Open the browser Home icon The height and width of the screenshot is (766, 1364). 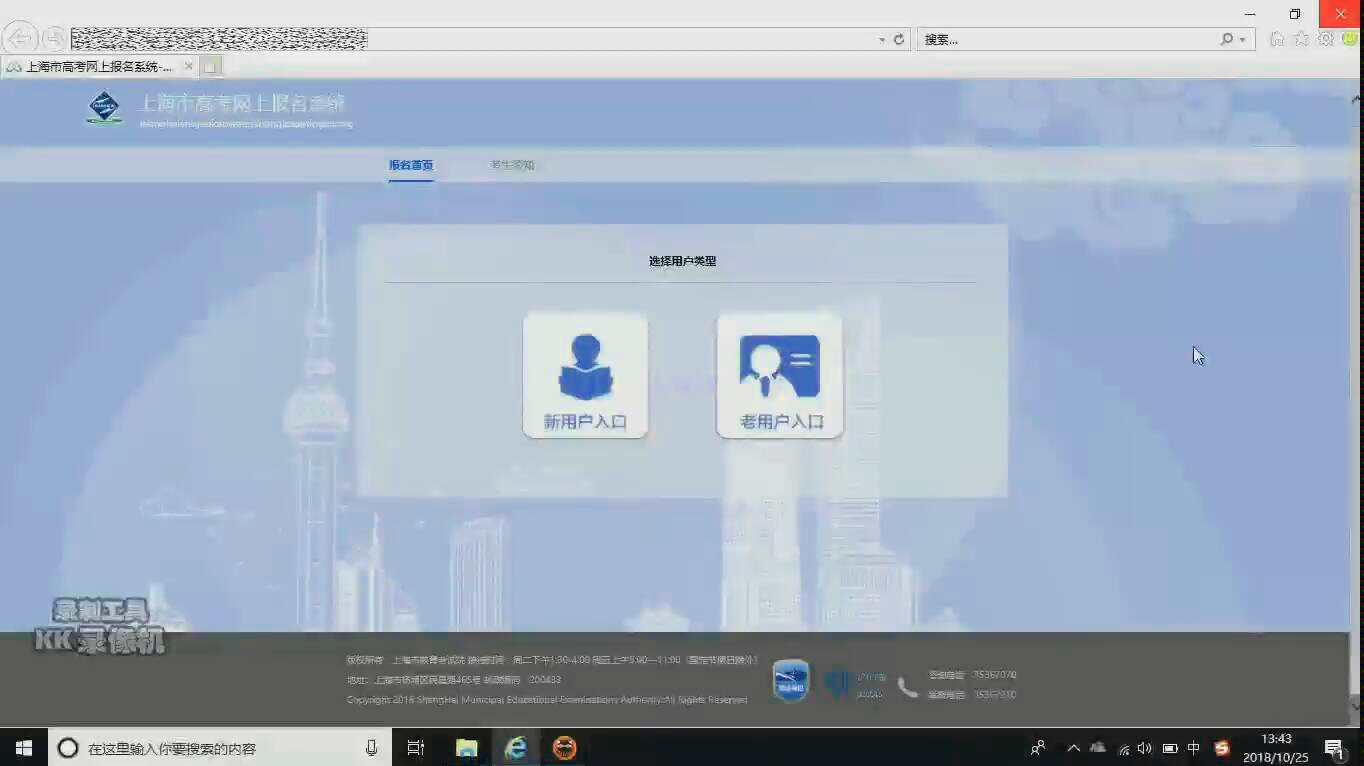(x=1277, y=39)
